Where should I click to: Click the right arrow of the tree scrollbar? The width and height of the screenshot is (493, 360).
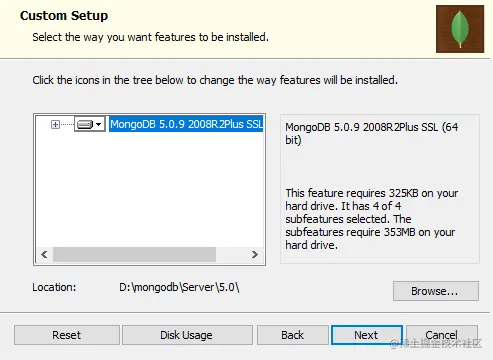tap(255, 254)
